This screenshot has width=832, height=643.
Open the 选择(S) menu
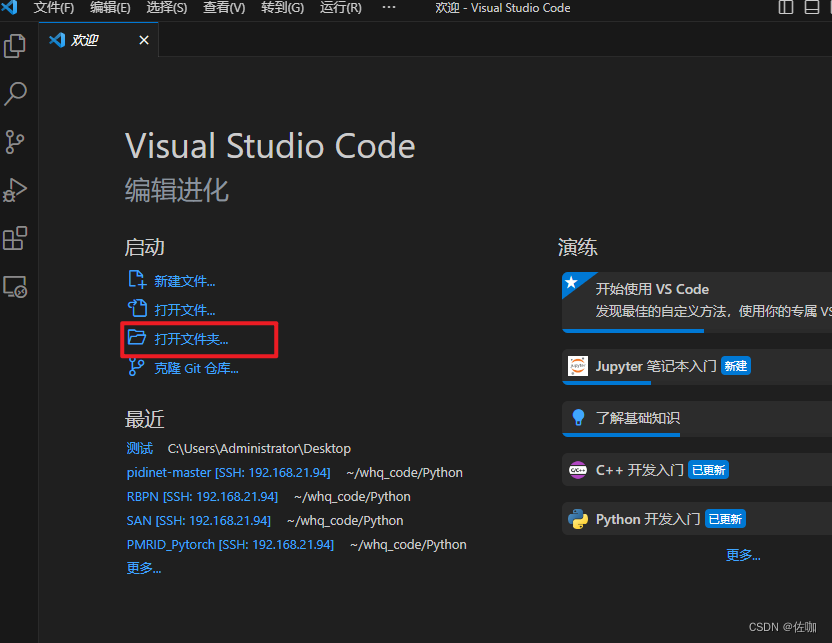click(x=167, y=8)
